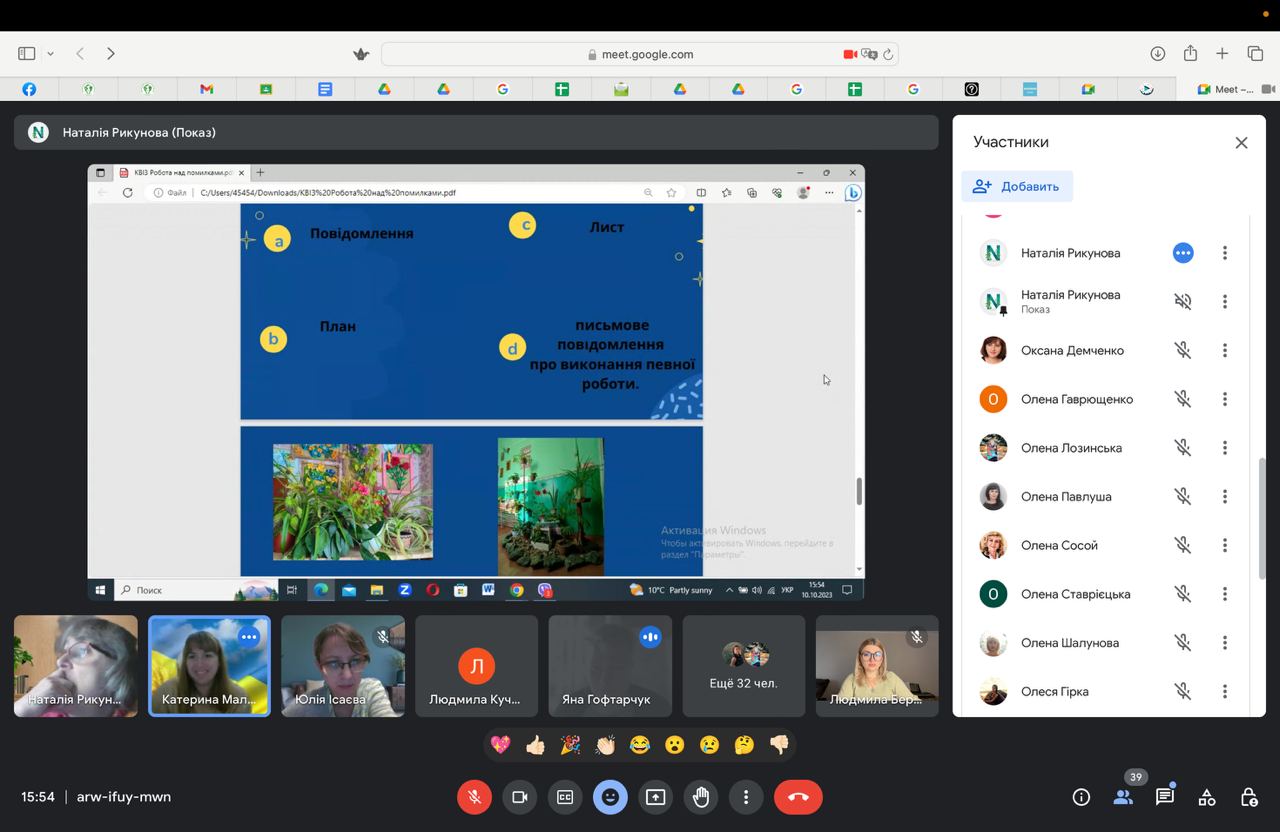Screen dimensions: 1280x832
Task: Send the sad face reaction
Action: 709,745
